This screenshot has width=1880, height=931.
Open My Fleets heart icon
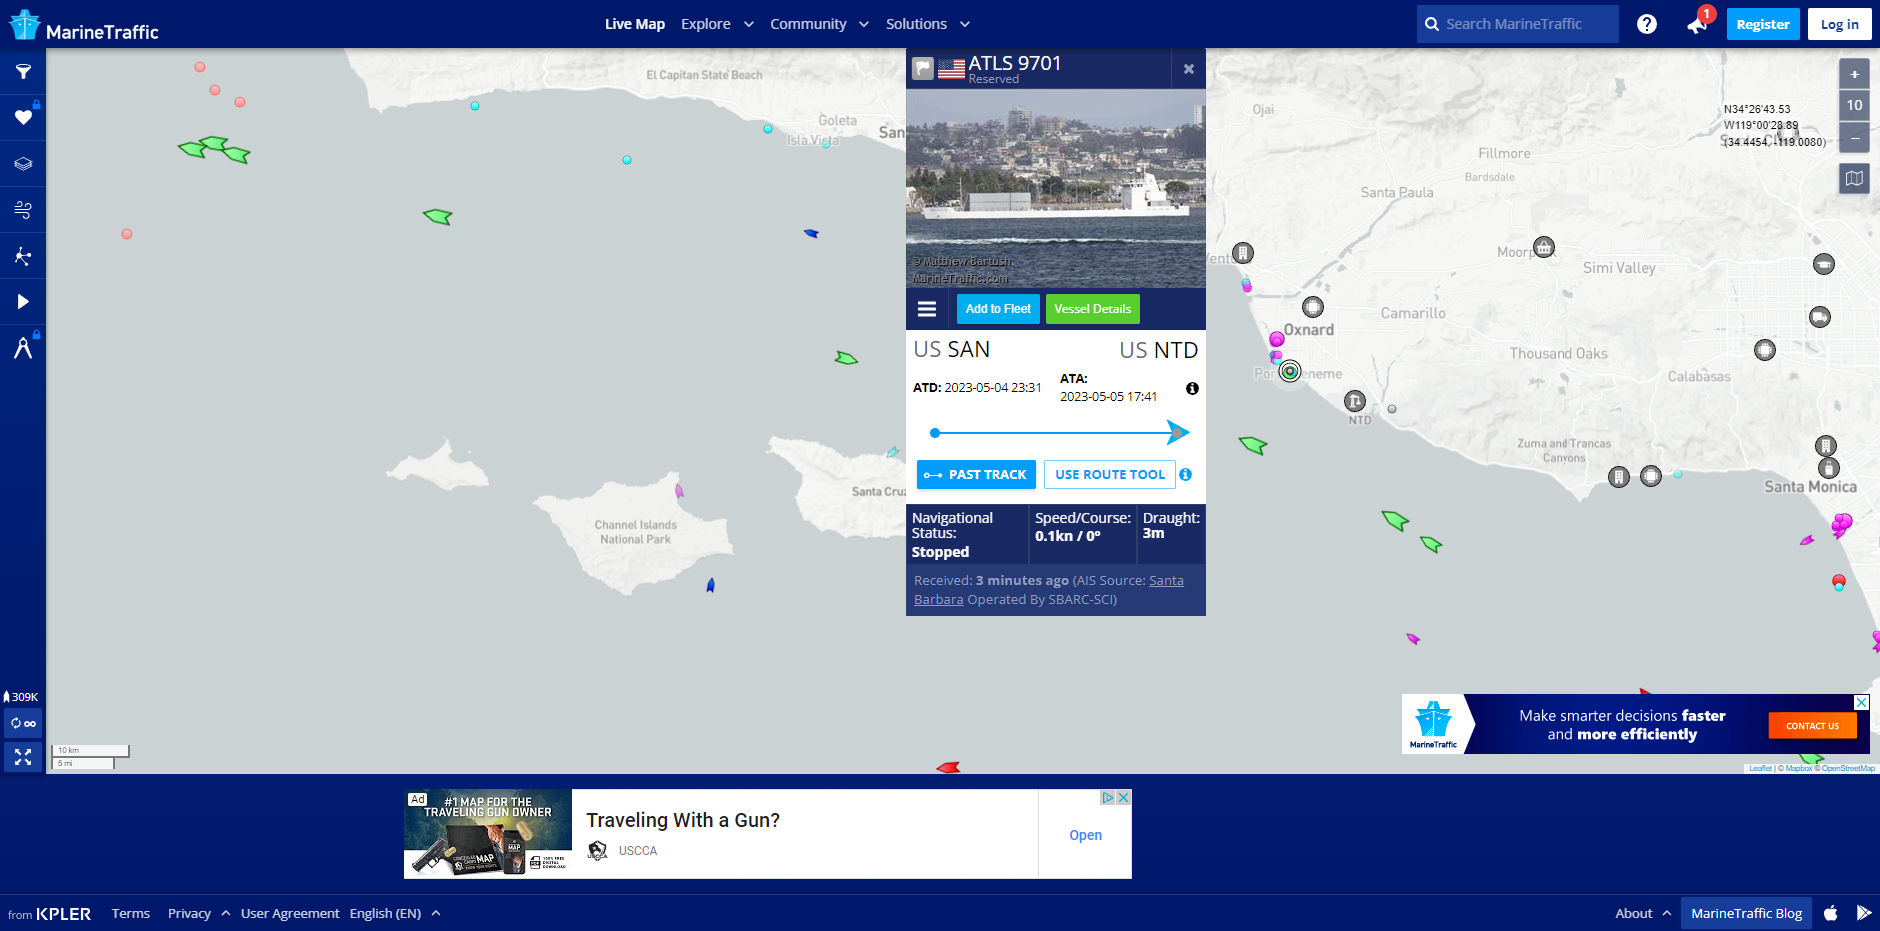(x=23, y=118)
